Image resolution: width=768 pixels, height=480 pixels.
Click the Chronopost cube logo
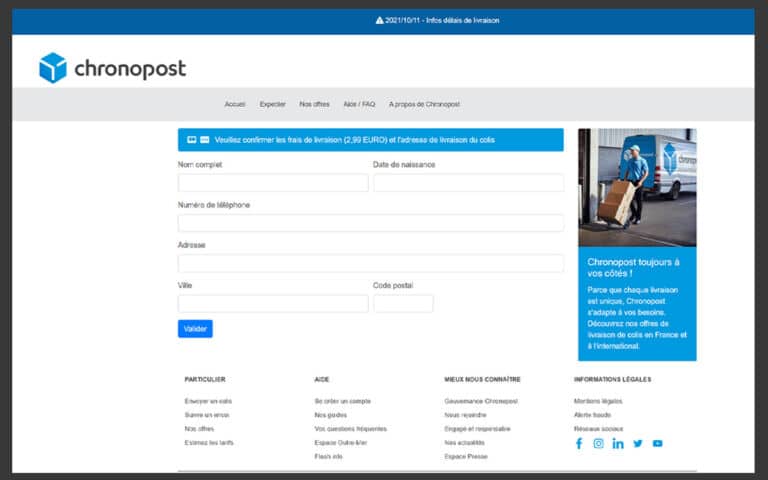tap(52, 68)
